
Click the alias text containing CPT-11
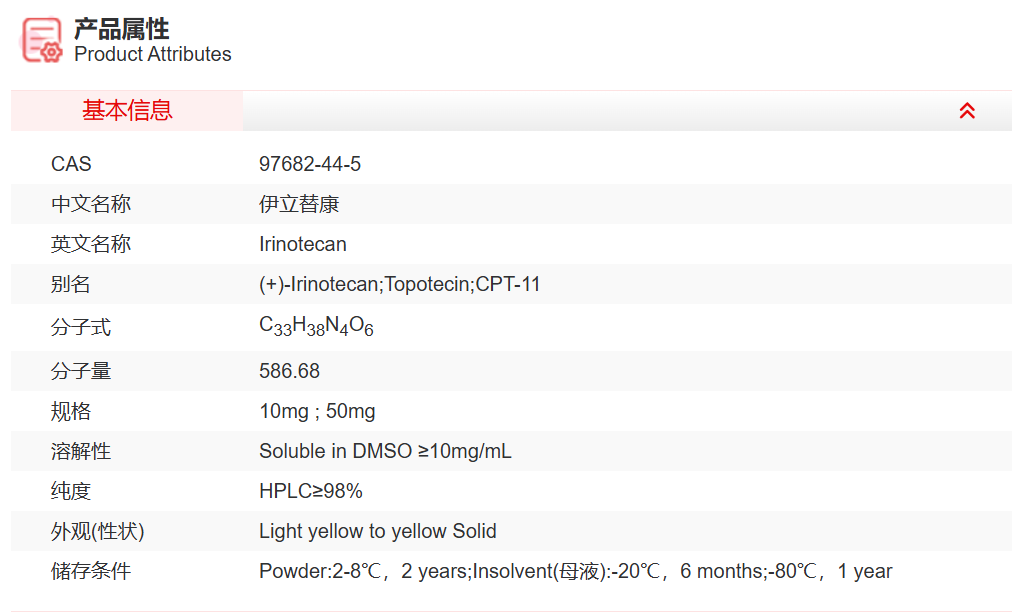[x=400, y=284]
